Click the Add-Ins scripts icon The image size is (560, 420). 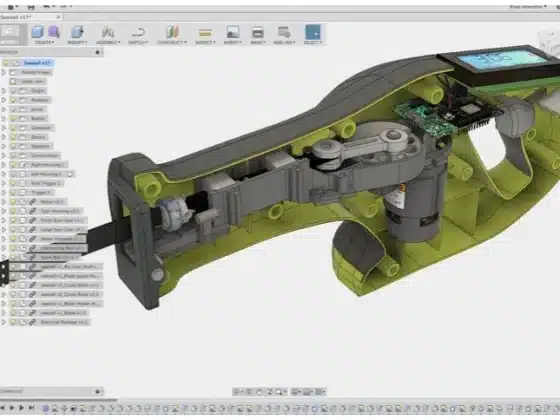(284, 32)
